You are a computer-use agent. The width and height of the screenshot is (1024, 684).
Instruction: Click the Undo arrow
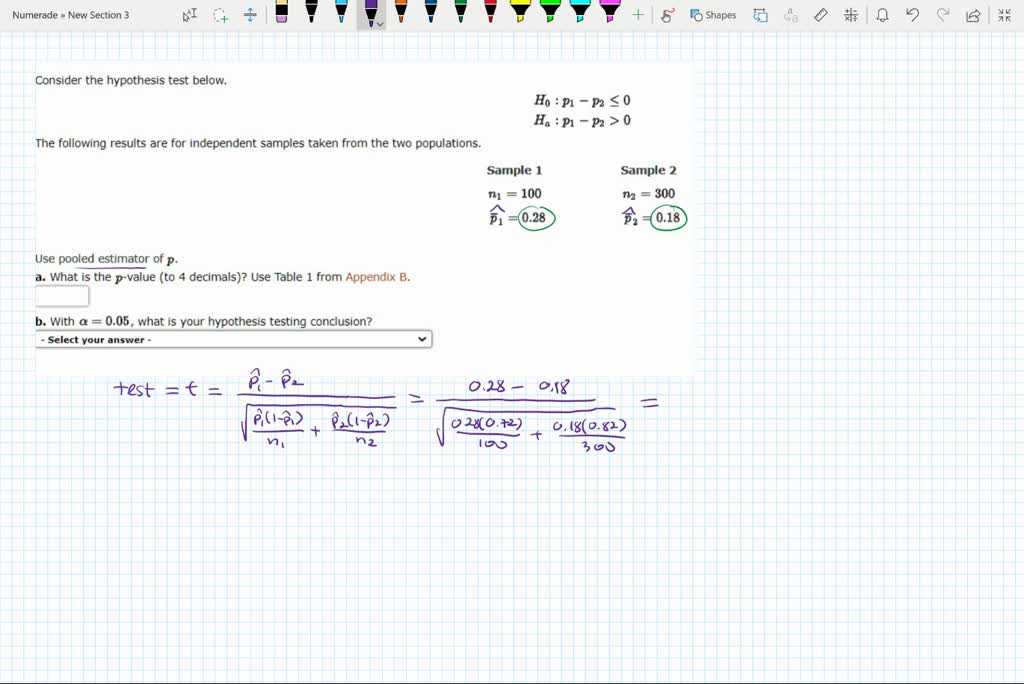[x=912, y=15]
